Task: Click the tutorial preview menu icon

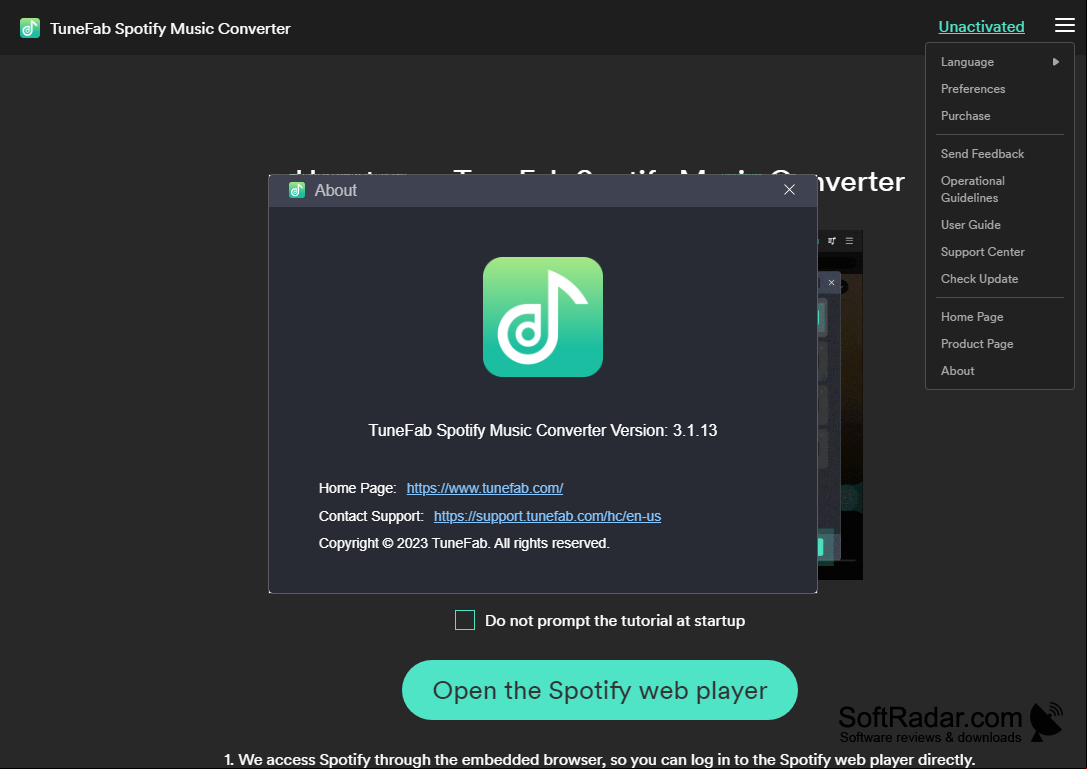Action: click(849, 241)
